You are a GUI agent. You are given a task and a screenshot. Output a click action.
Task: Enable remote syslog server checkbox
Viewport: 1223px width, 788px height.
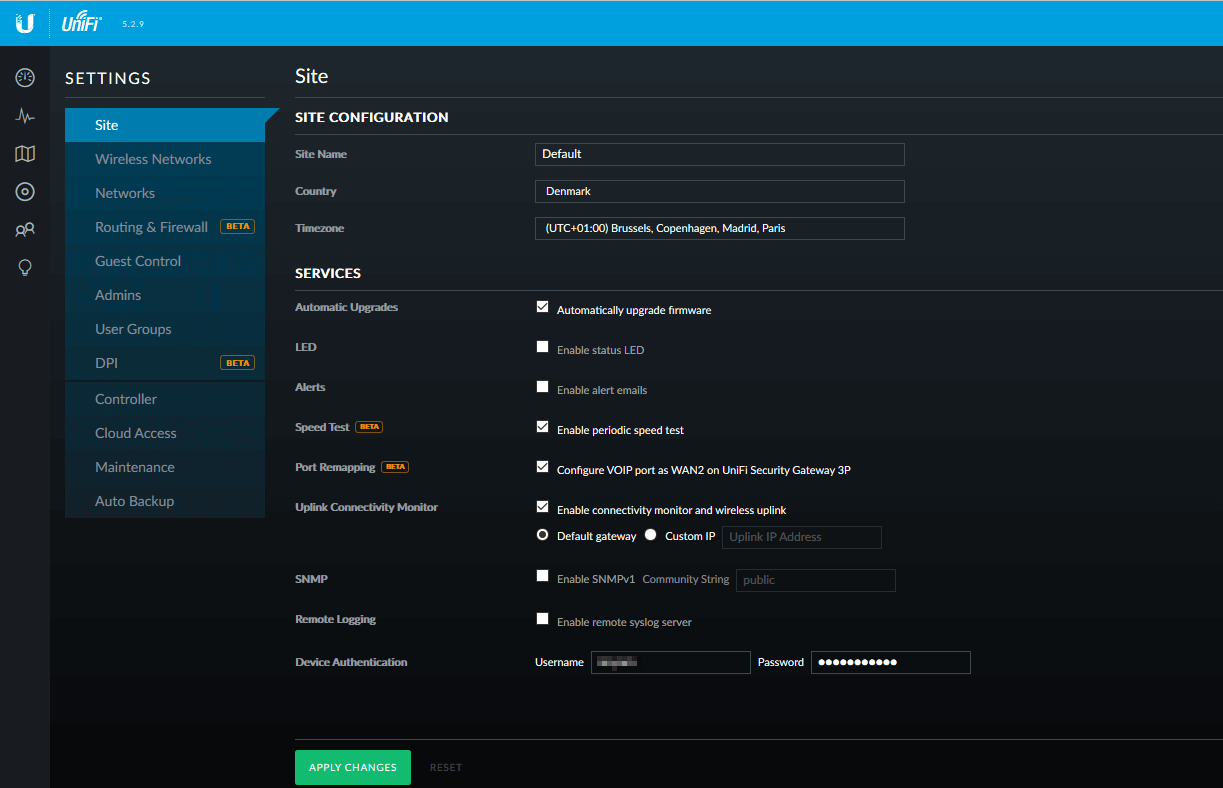(542, 619)
